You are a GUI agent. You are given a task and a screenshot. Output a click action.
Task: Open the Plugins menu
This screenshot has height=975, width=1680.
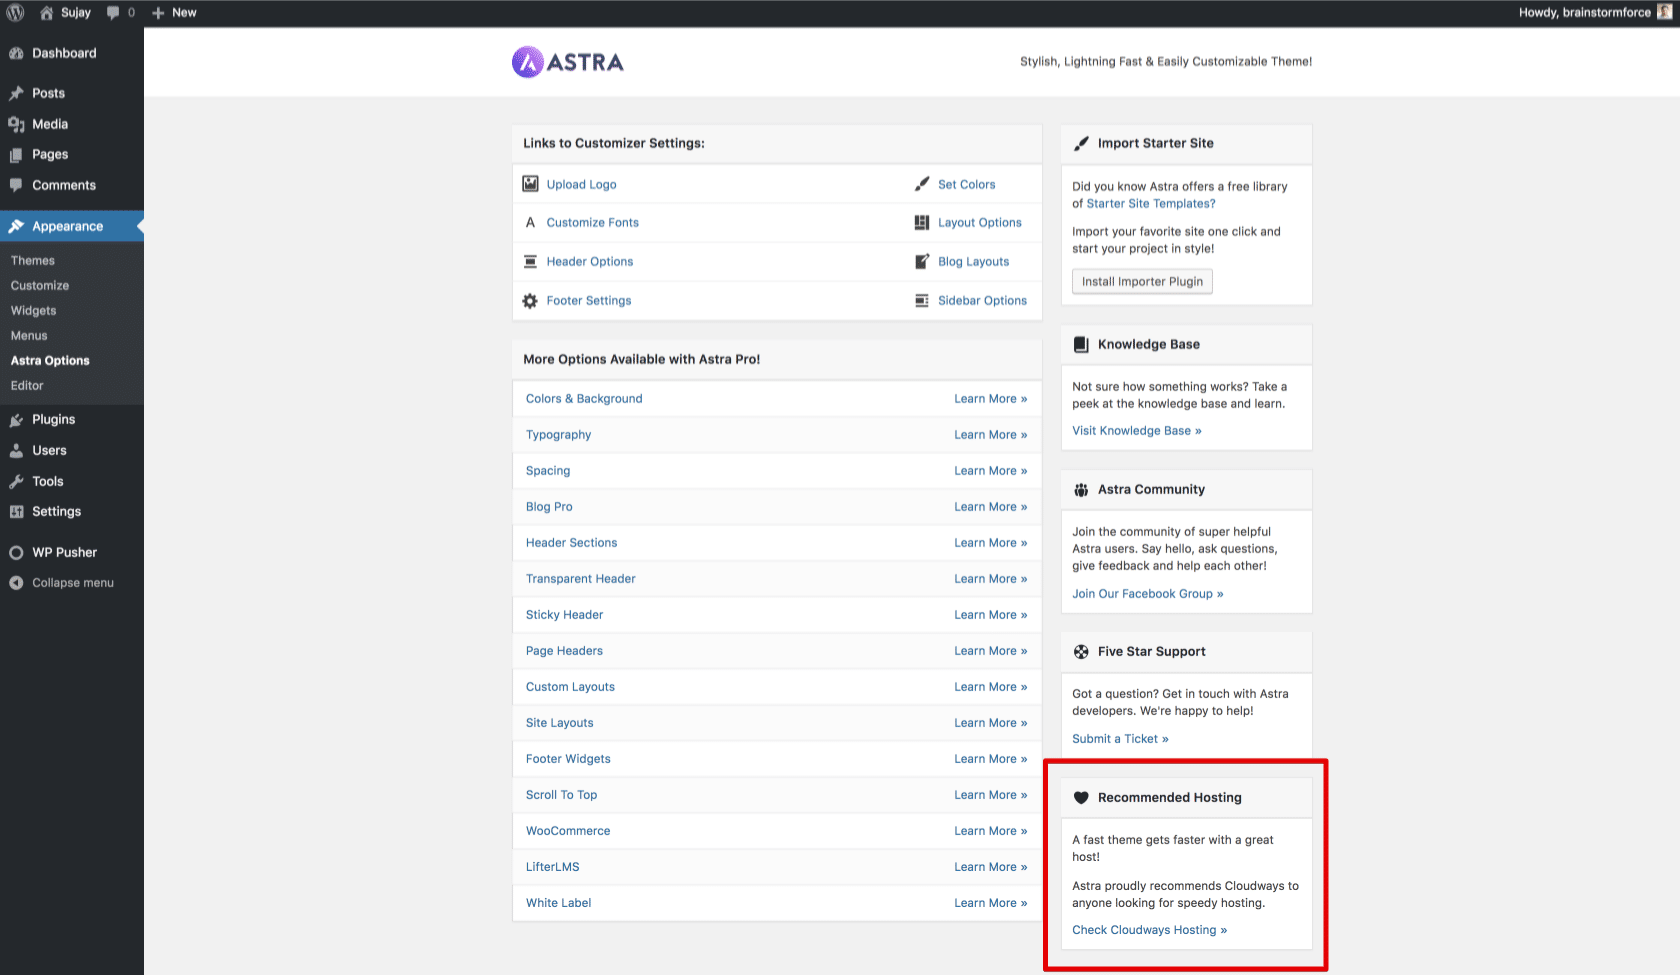[72, 419]
